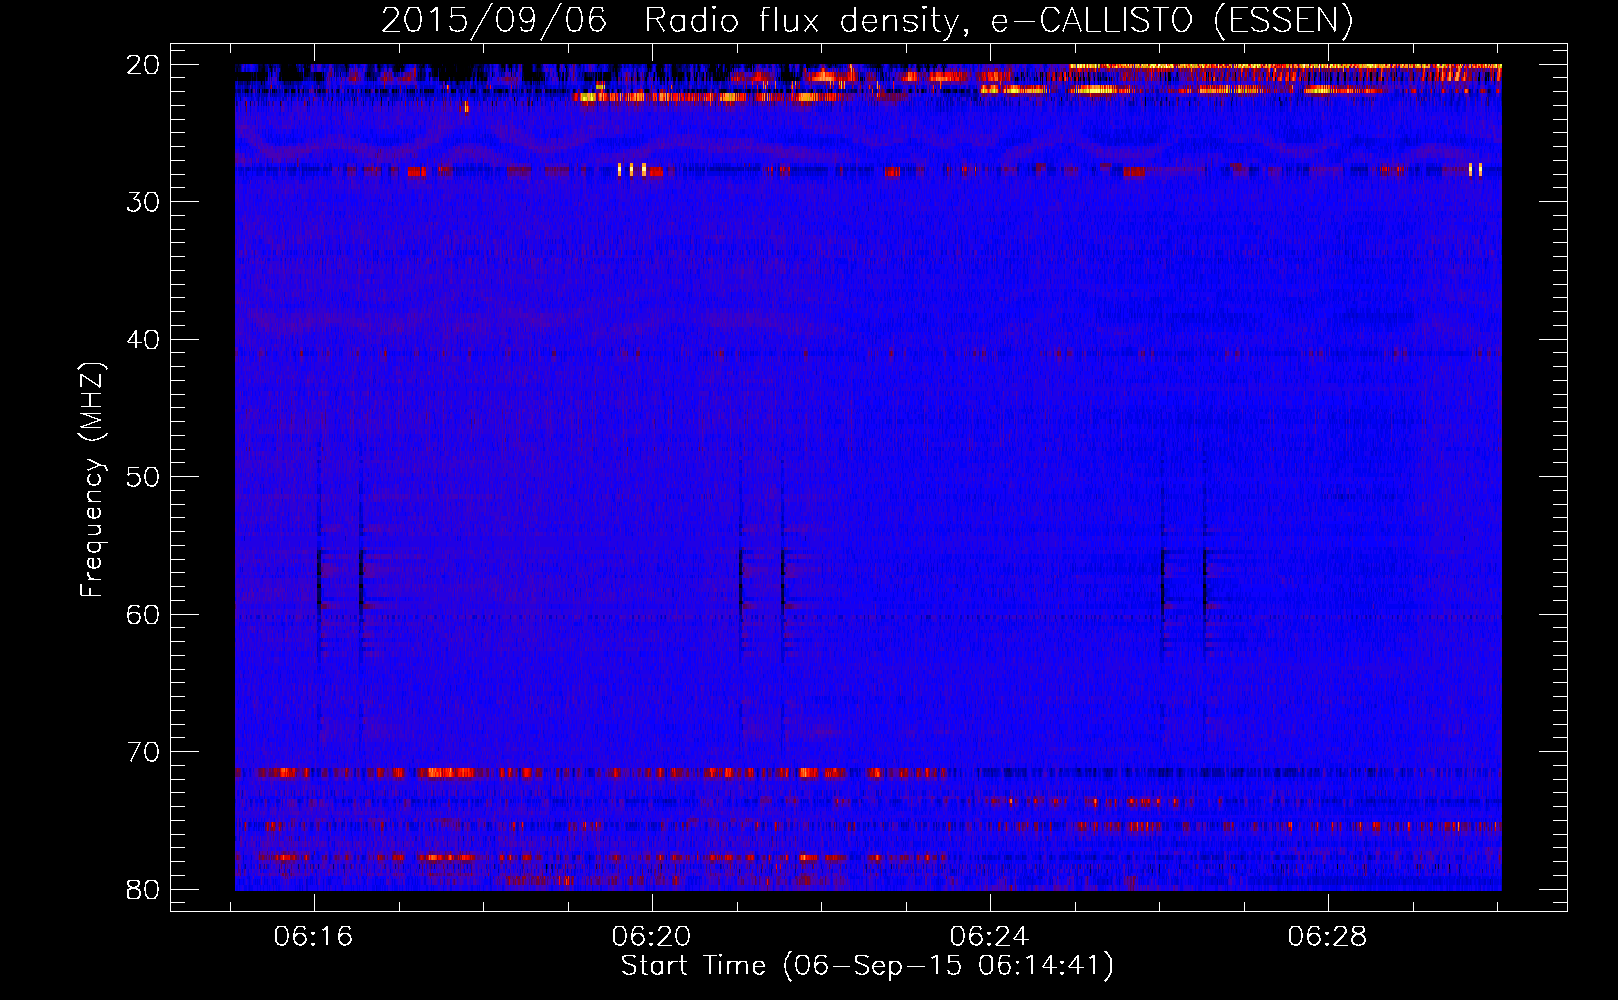The height and width of the screenshot is (1000, 1618).
Task: Click the "Frequency (MHZ)" axis label
Action: pyautogui.click(x=91, y=480)
